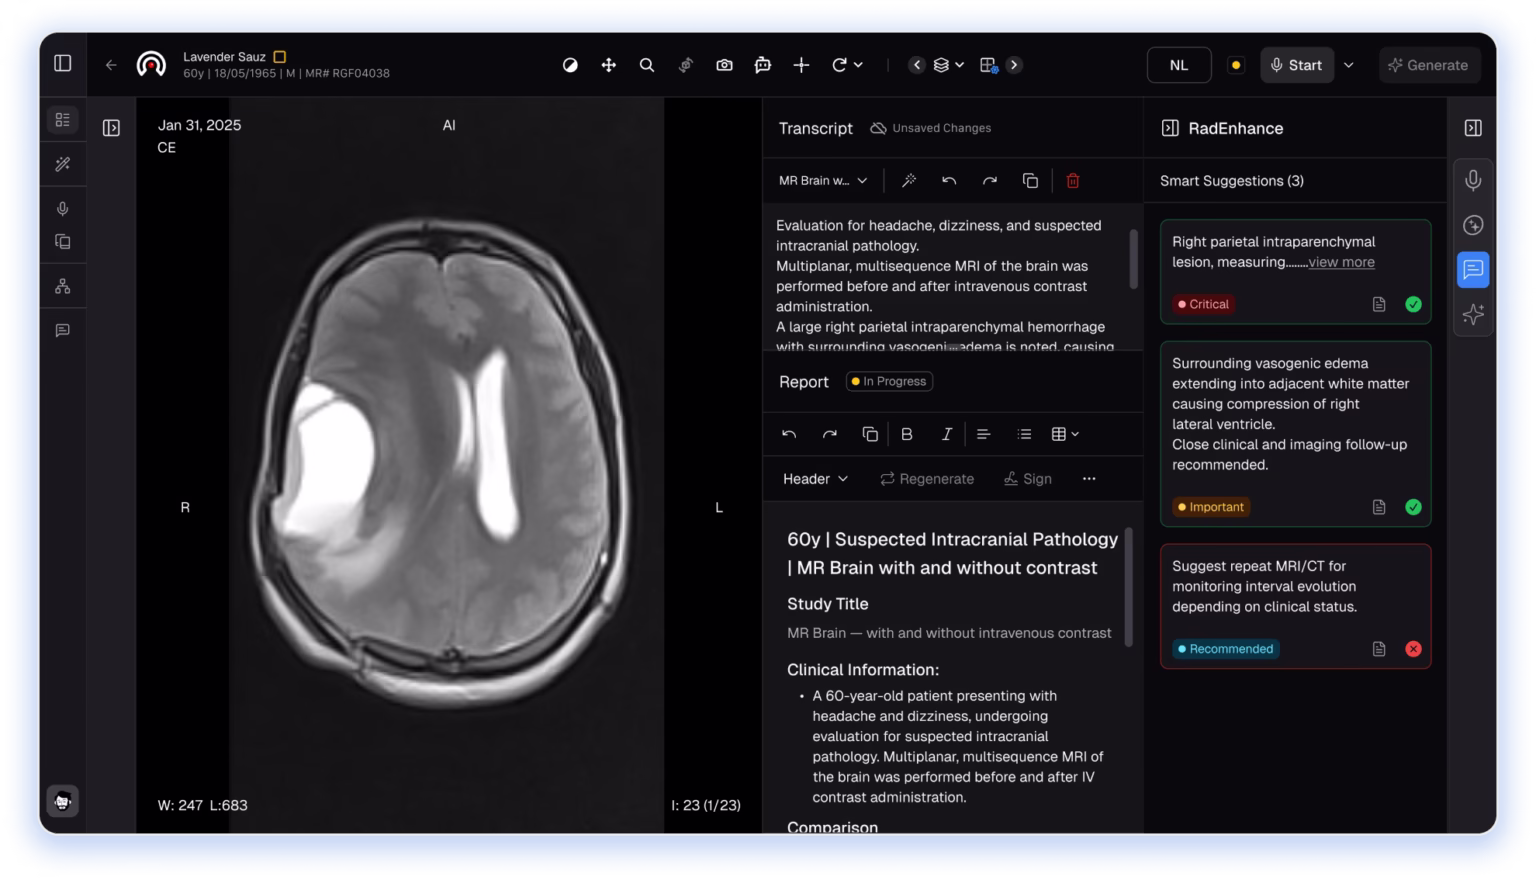Open the Header section dropdown
Screen dimensions: 1536x880
tap(815, 479)
